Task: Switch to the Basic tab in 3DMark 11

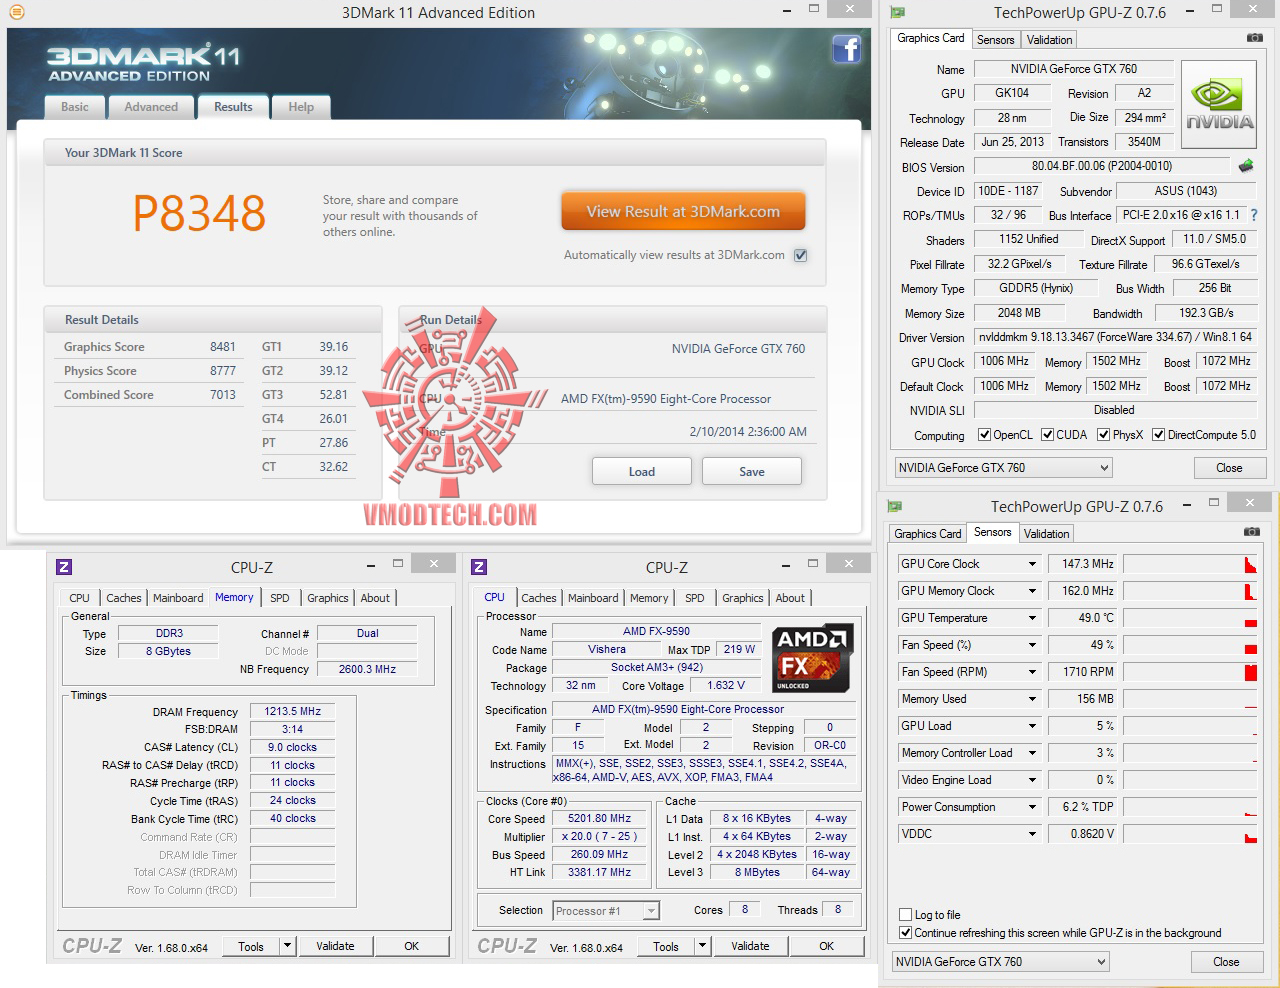Action: tap(75, 107)
